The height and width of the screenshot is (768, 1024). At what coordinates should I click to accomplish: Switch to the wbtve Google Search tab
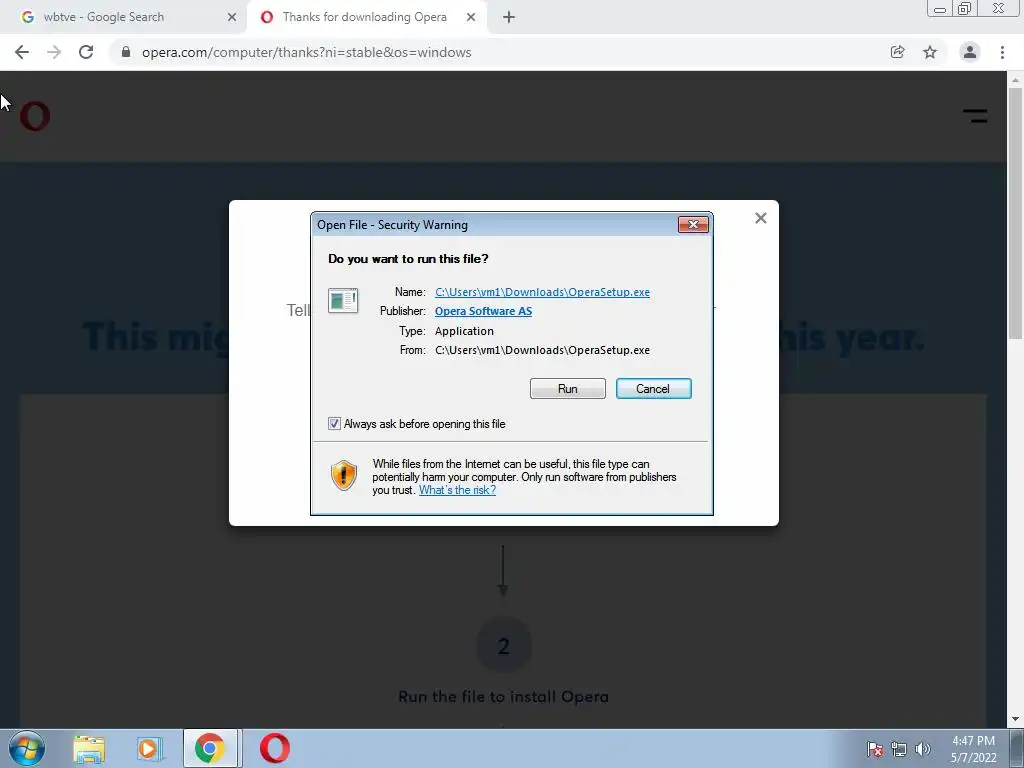[x=124, y=17]
